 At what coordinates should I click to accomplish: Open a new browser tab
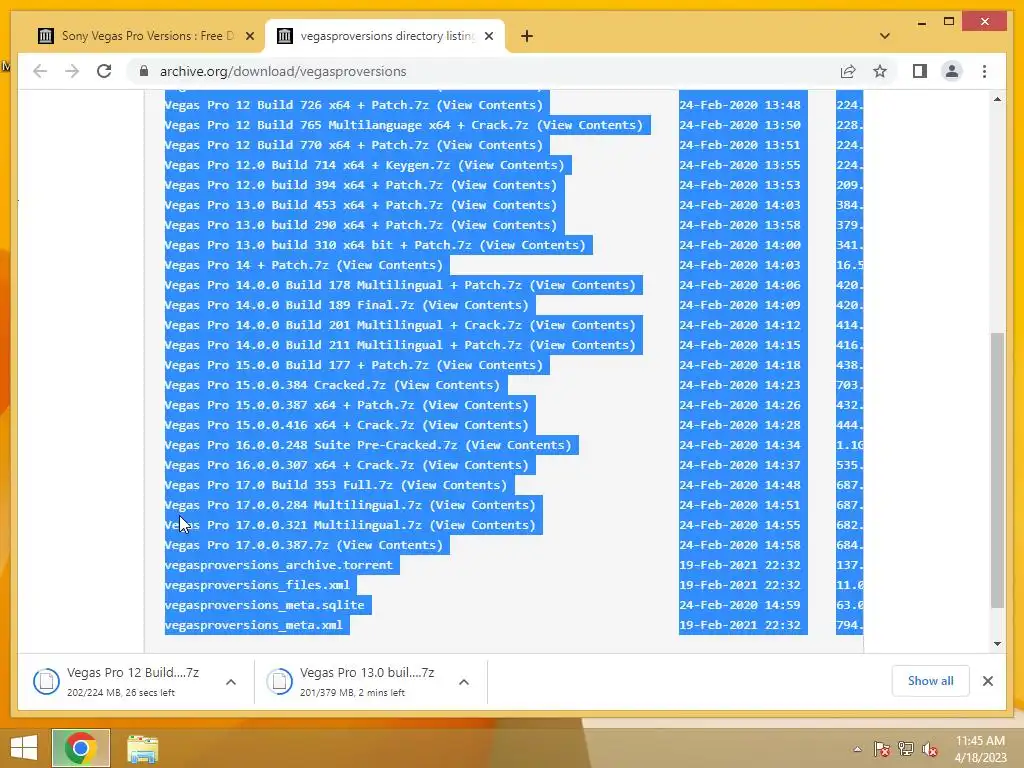(527, 36)
